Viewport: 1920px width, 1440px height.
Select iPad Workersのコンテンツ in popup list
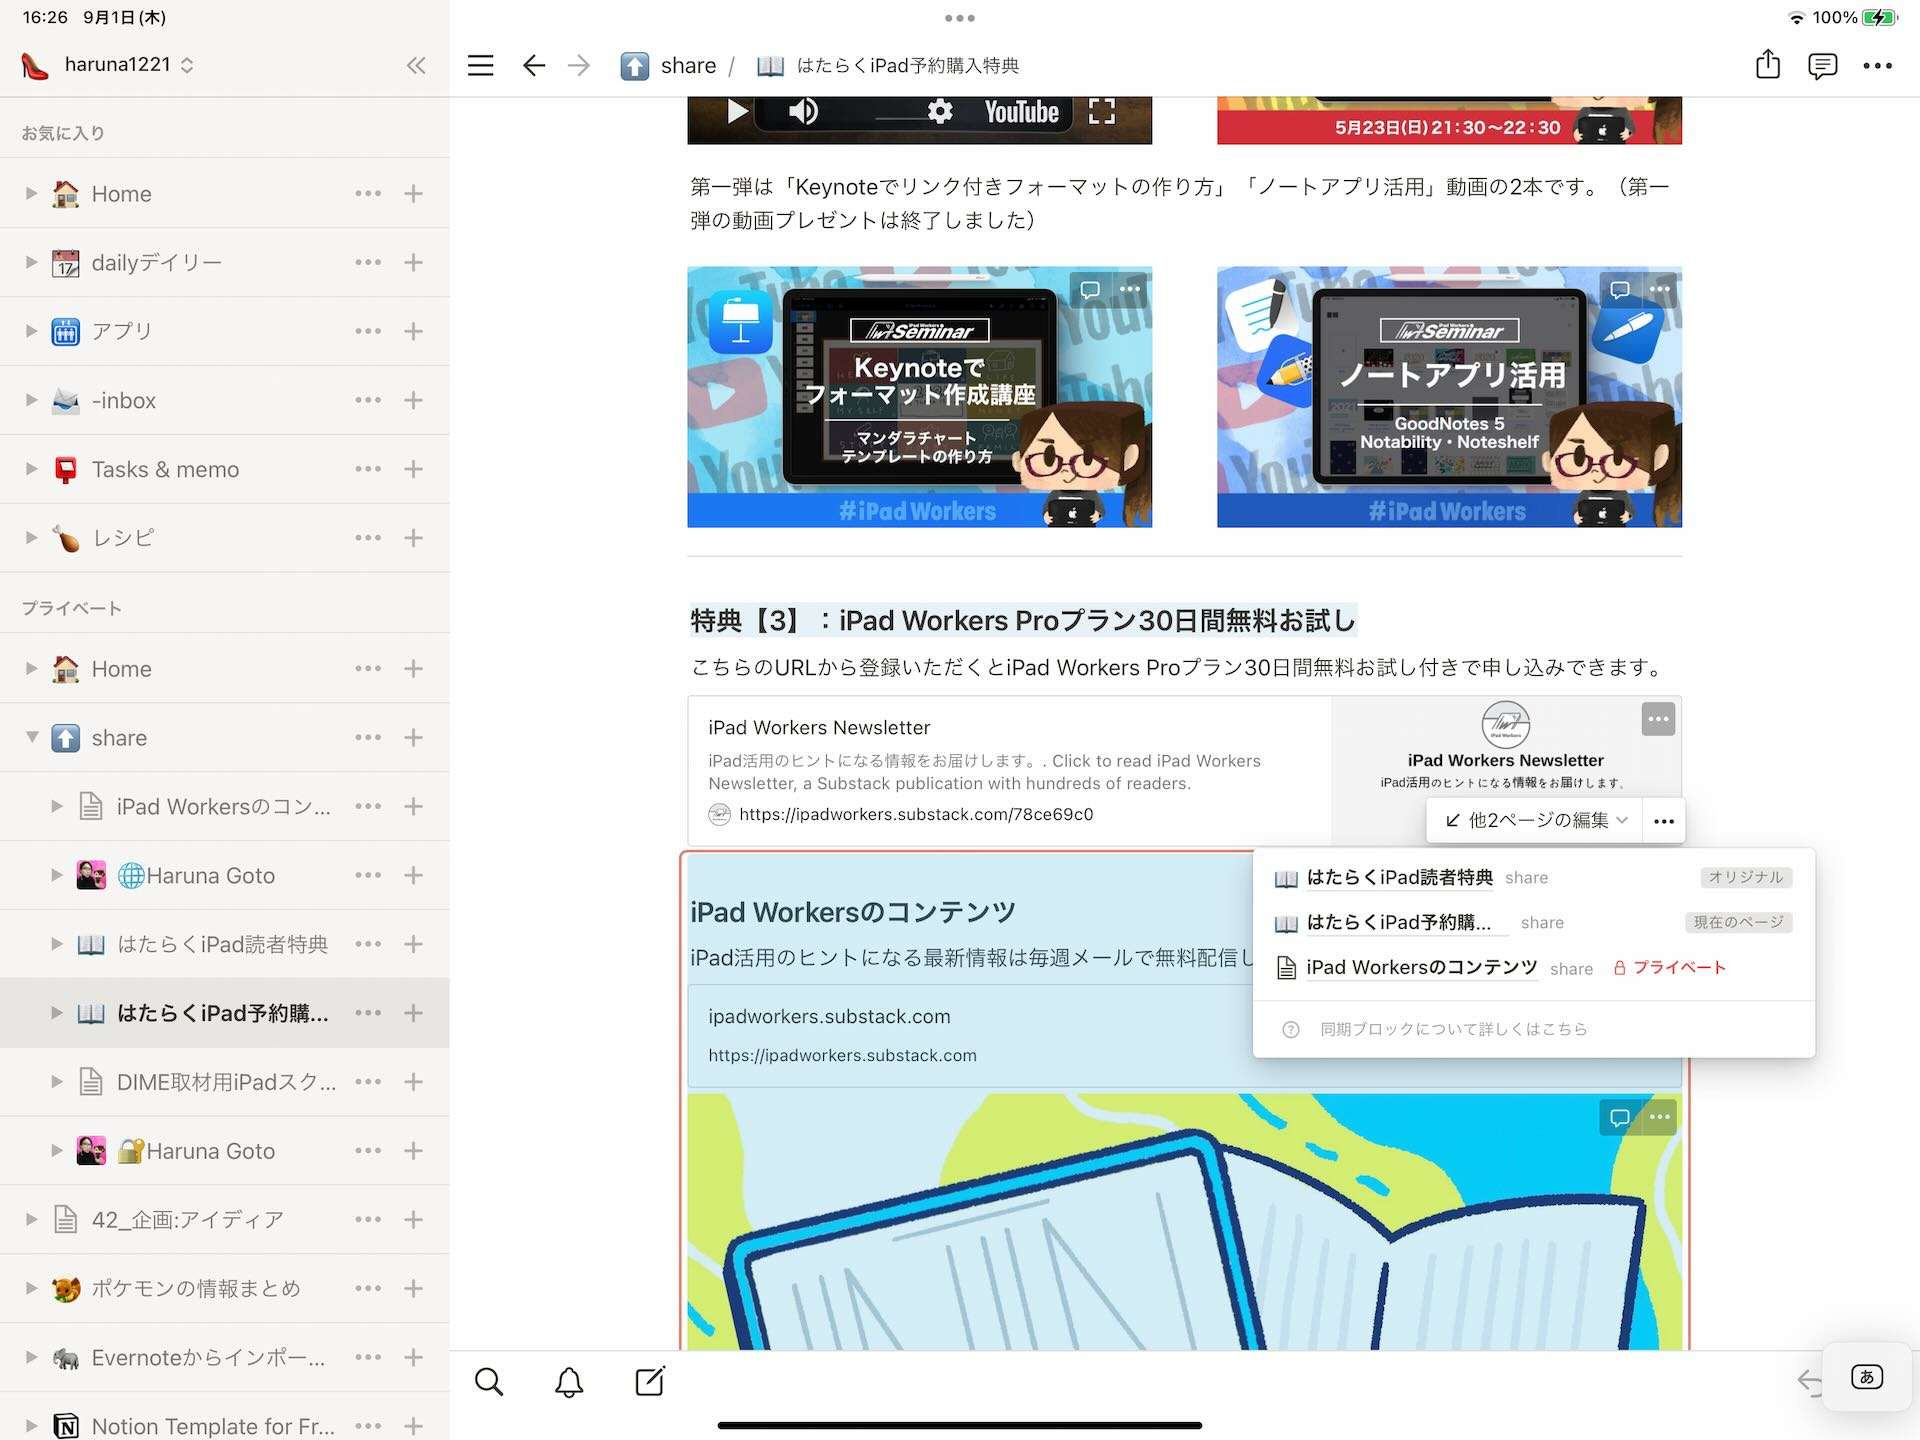[1421, 967]
